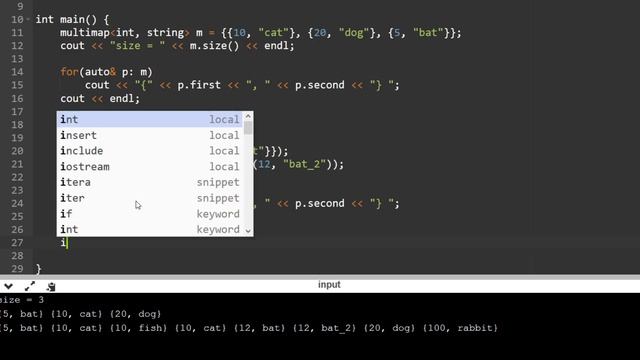640x360 pixels.
Task: Click 'for(auto& p: m)' on line 14
Action: click(106, 72)
